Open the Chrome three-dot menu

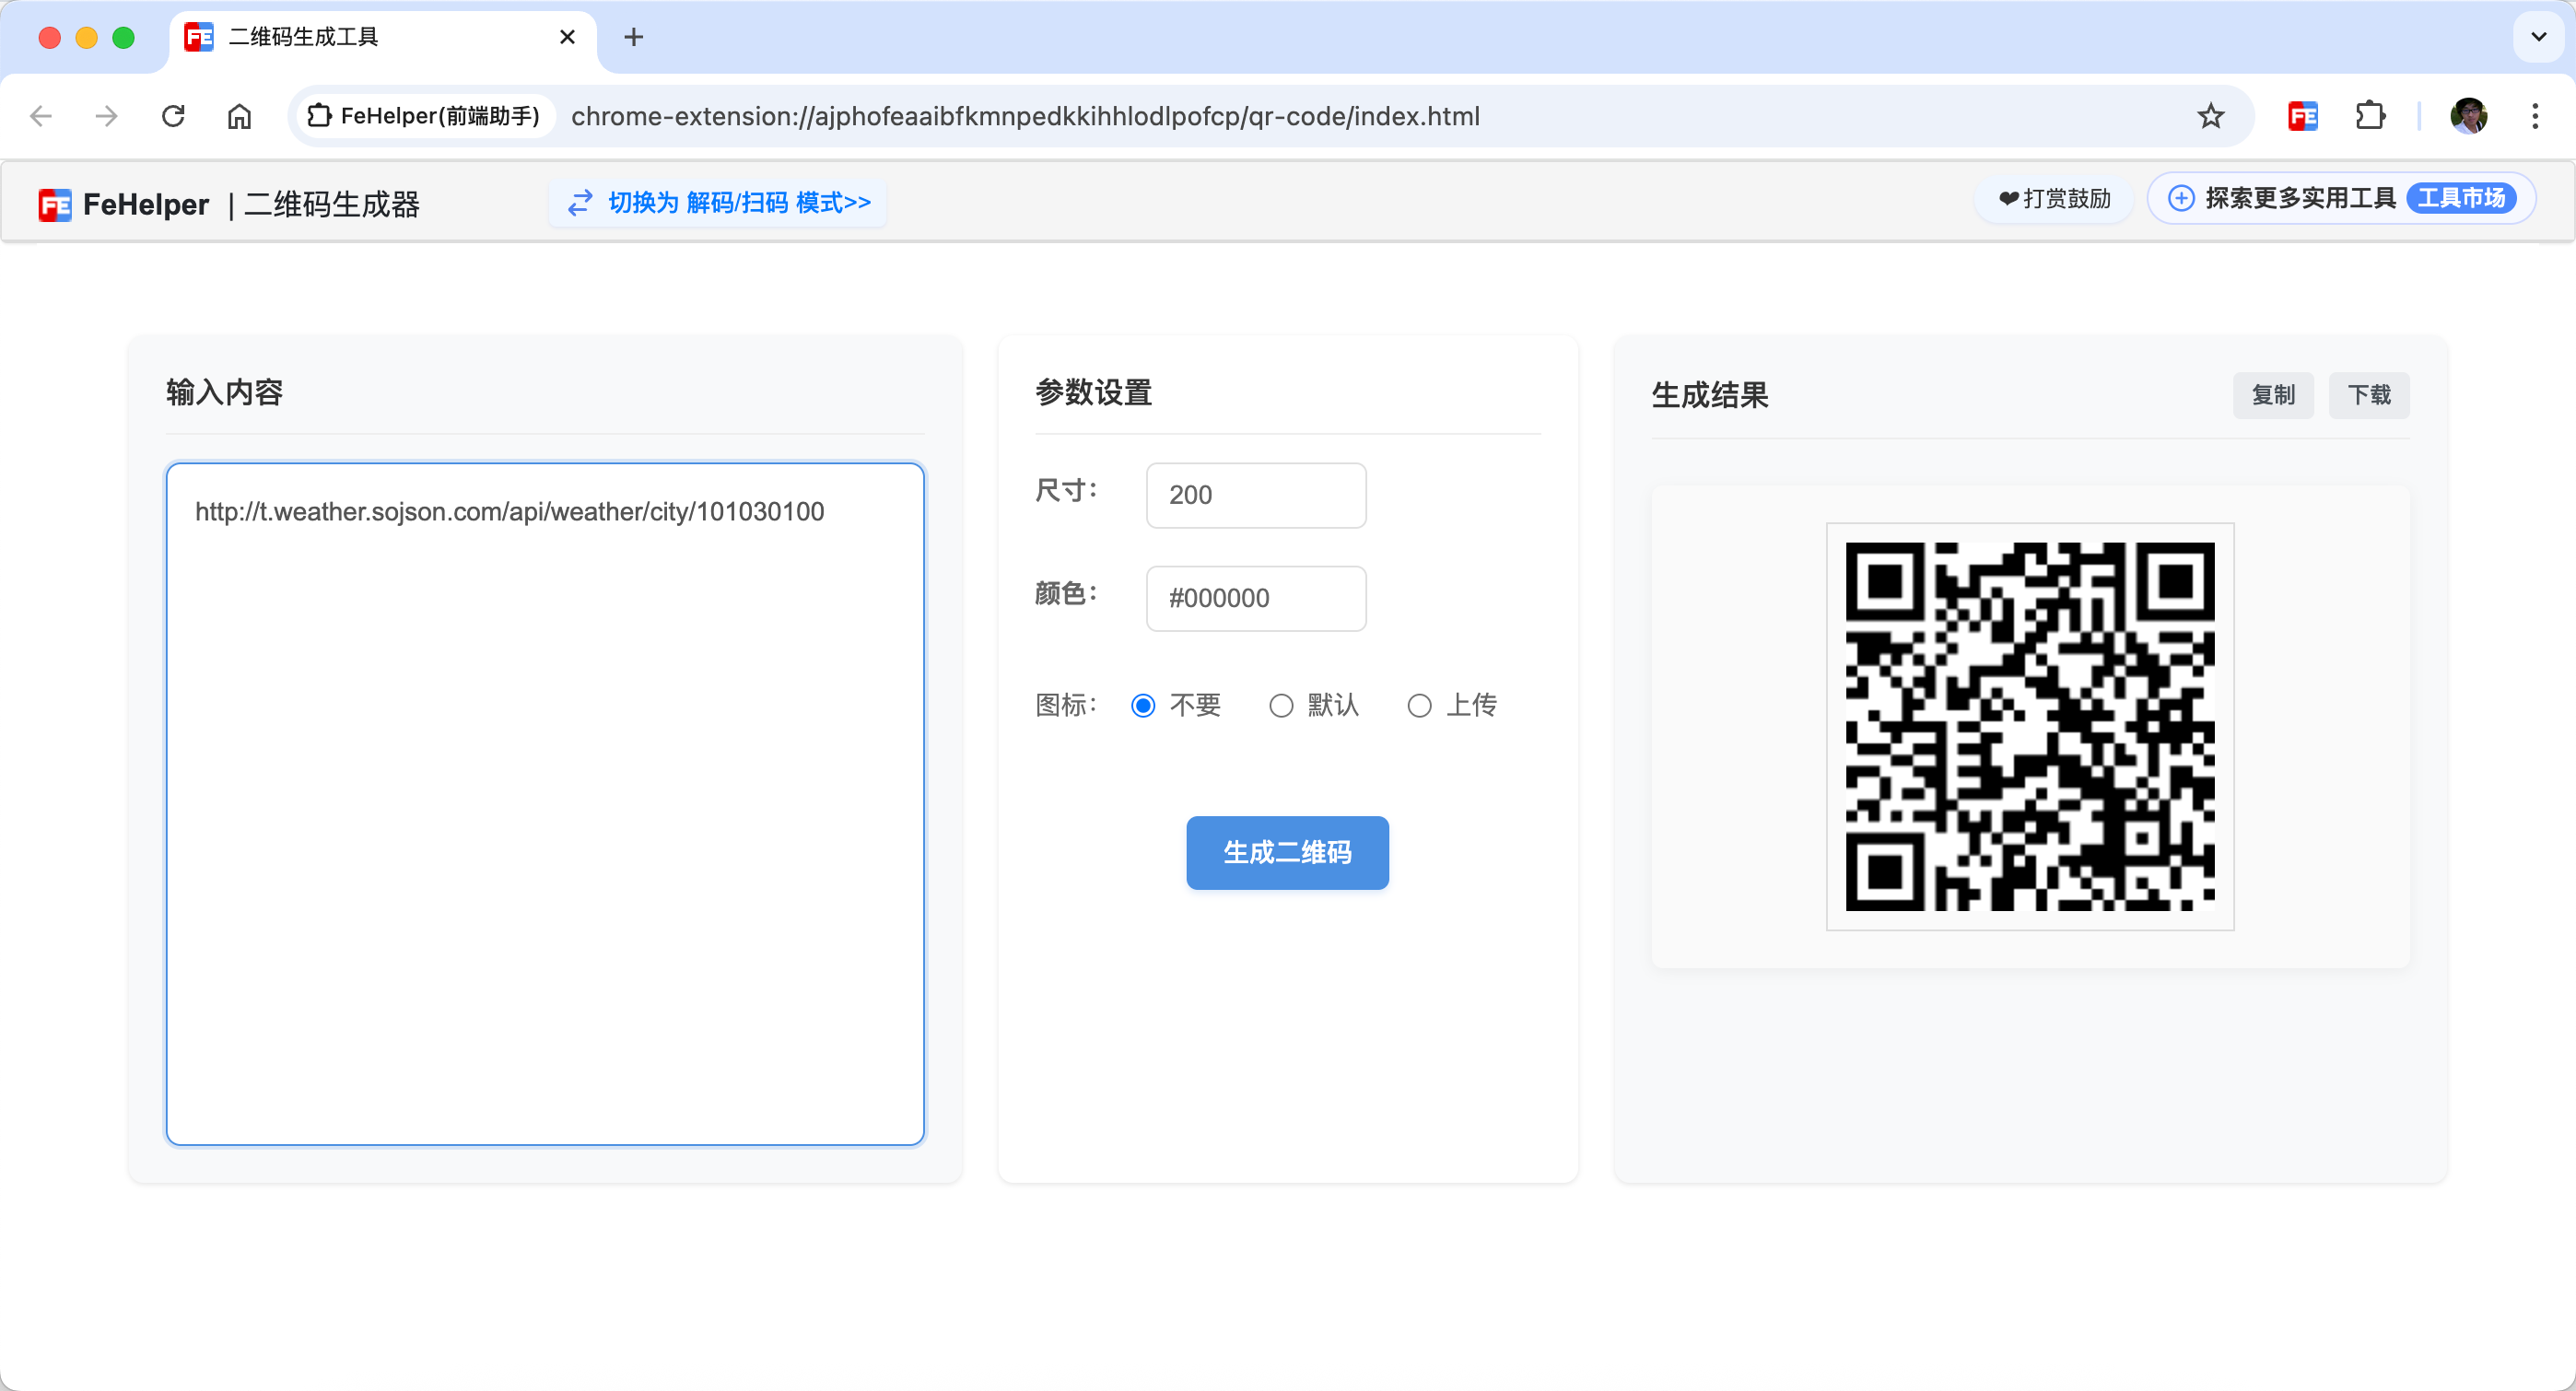coord(2534,116)
